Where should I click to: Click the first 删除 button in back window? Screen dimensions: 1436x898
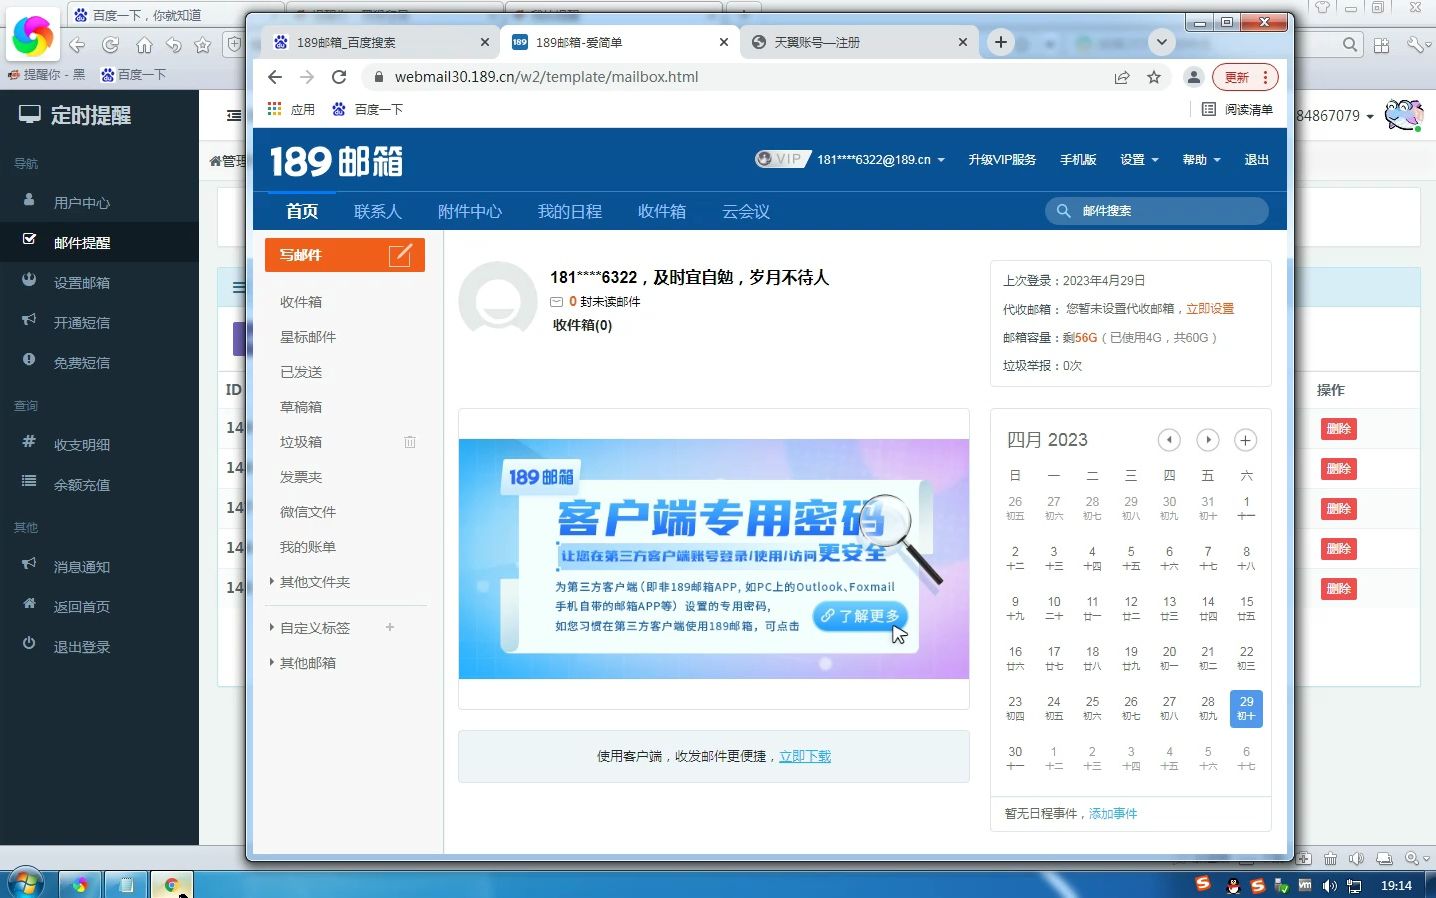coord(1338,429)
